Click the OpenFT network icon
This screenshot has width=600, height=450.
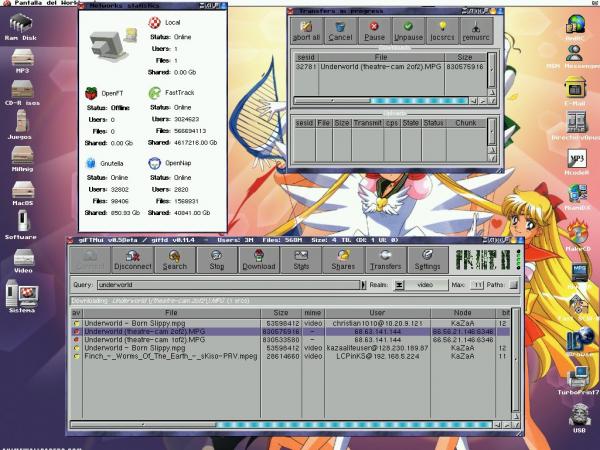tap(91, 93)
